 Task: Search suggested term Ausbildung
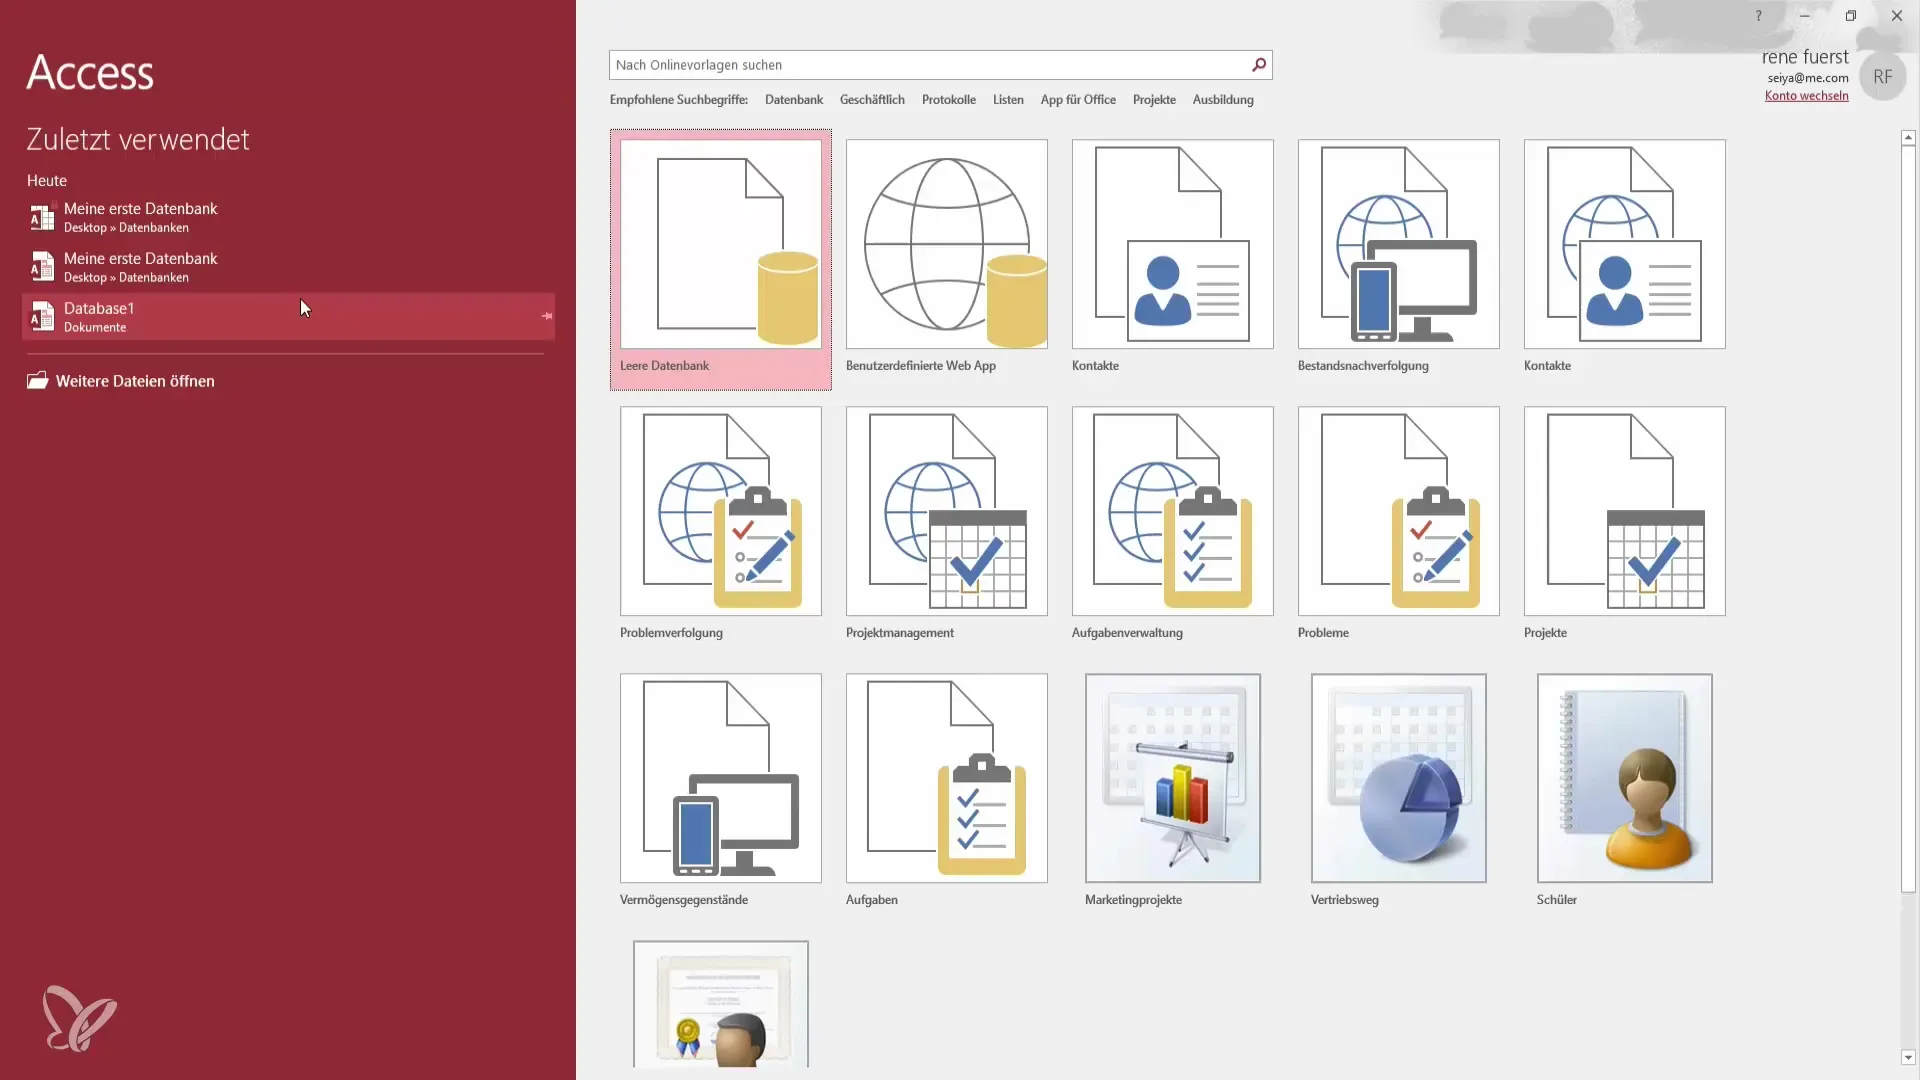1223,100
